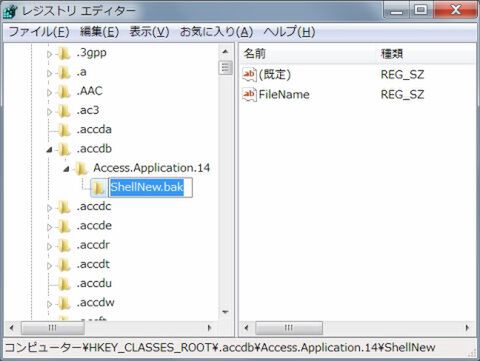Viewport: 480px width, 361px height.
Task: Click the .accdc folder icon
Action: [x=64, y=207]
